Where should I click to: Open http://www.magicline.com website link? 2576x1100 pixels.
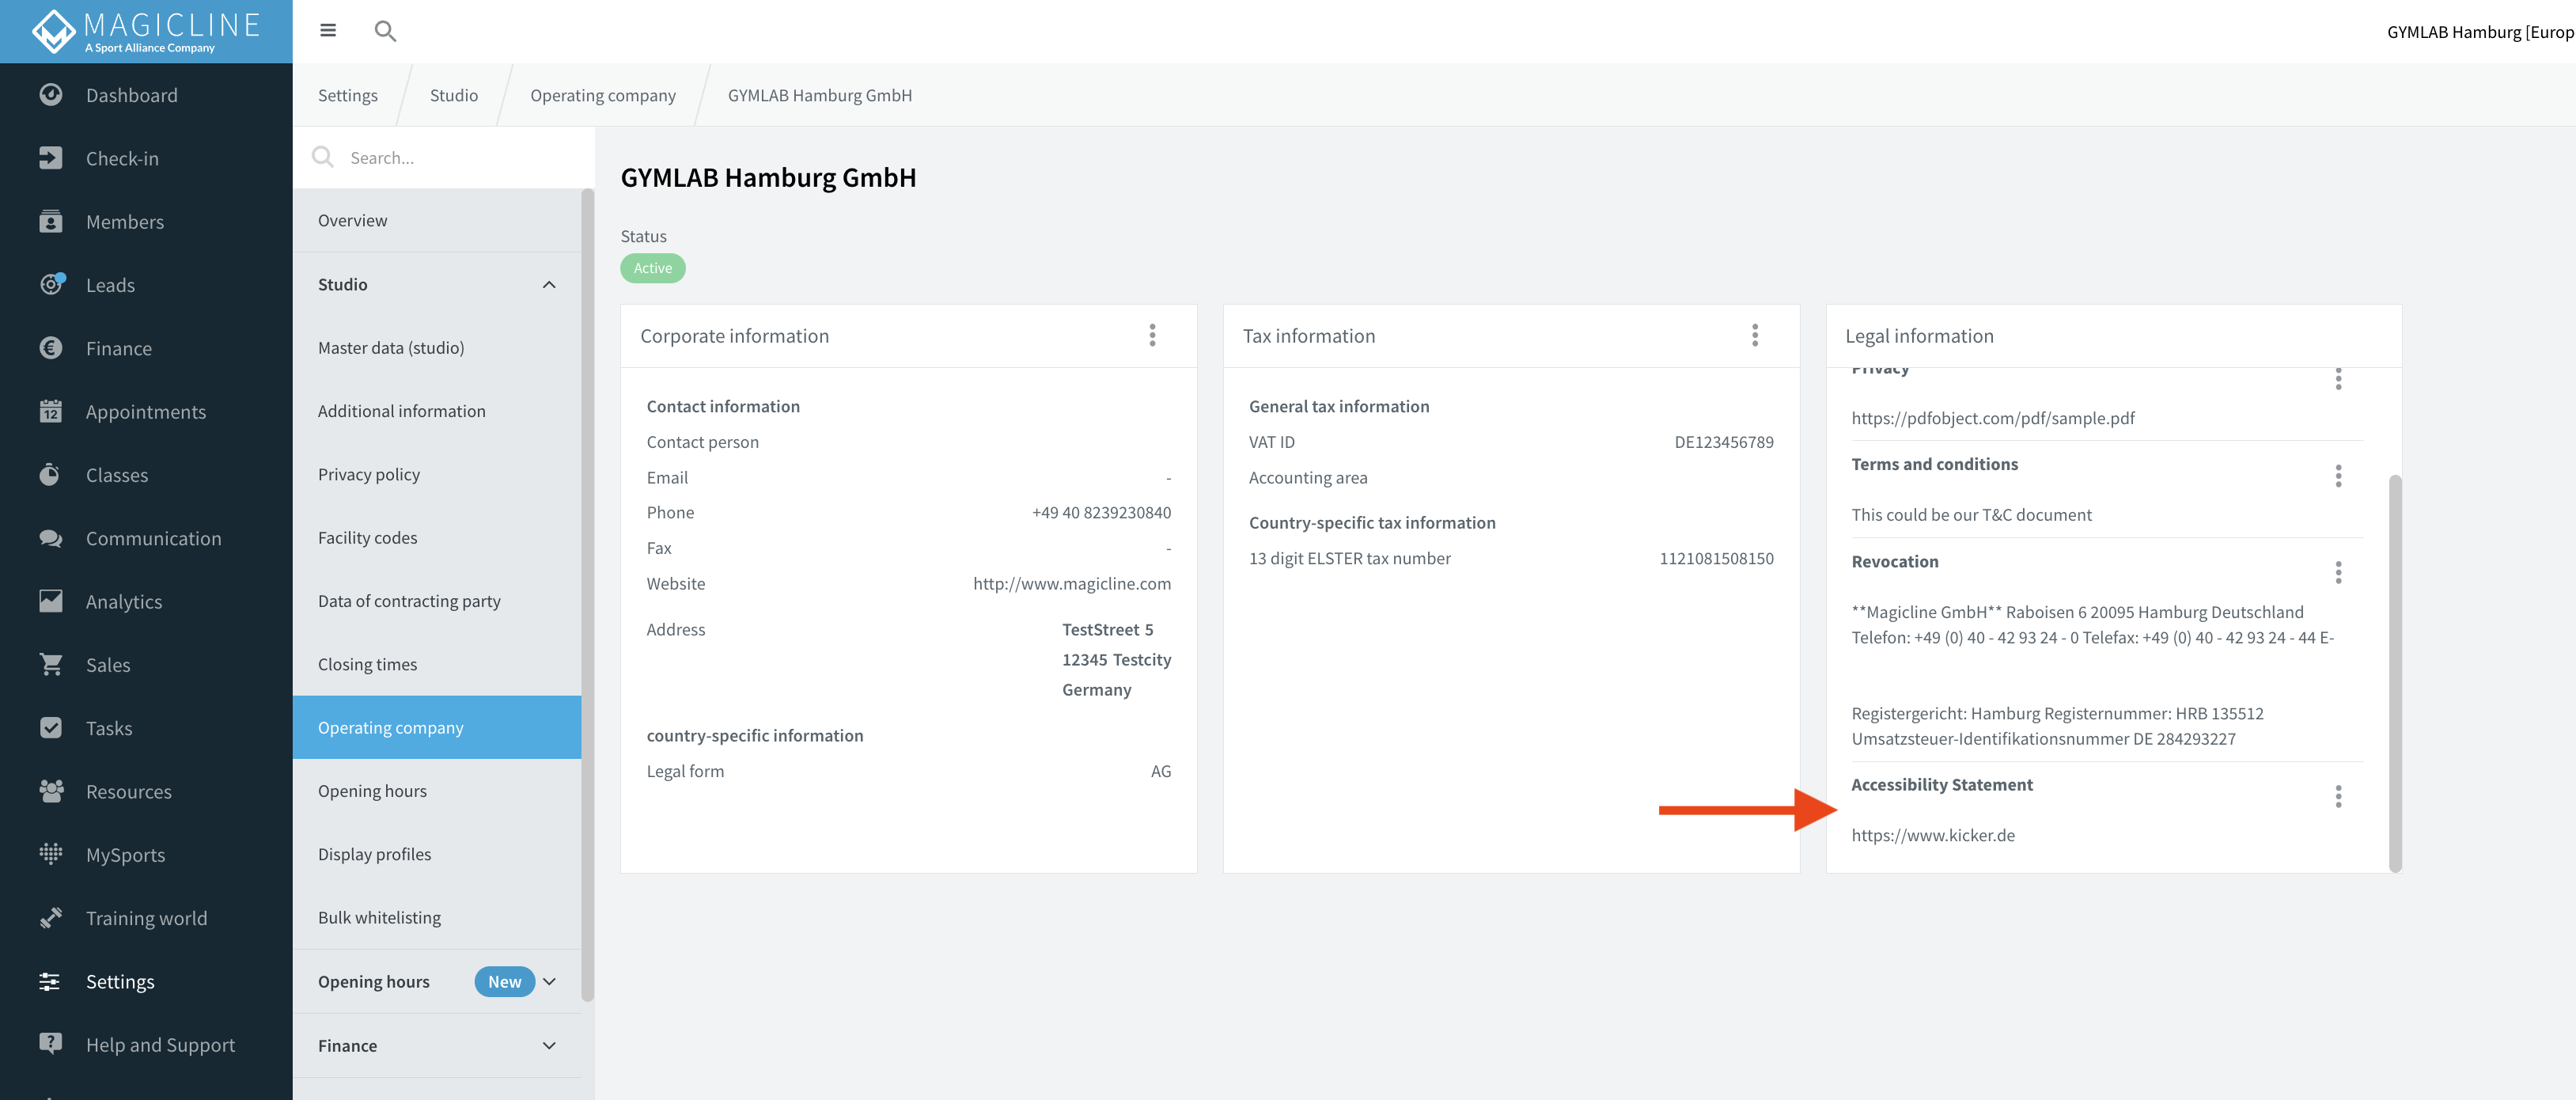click(1072, 583)
